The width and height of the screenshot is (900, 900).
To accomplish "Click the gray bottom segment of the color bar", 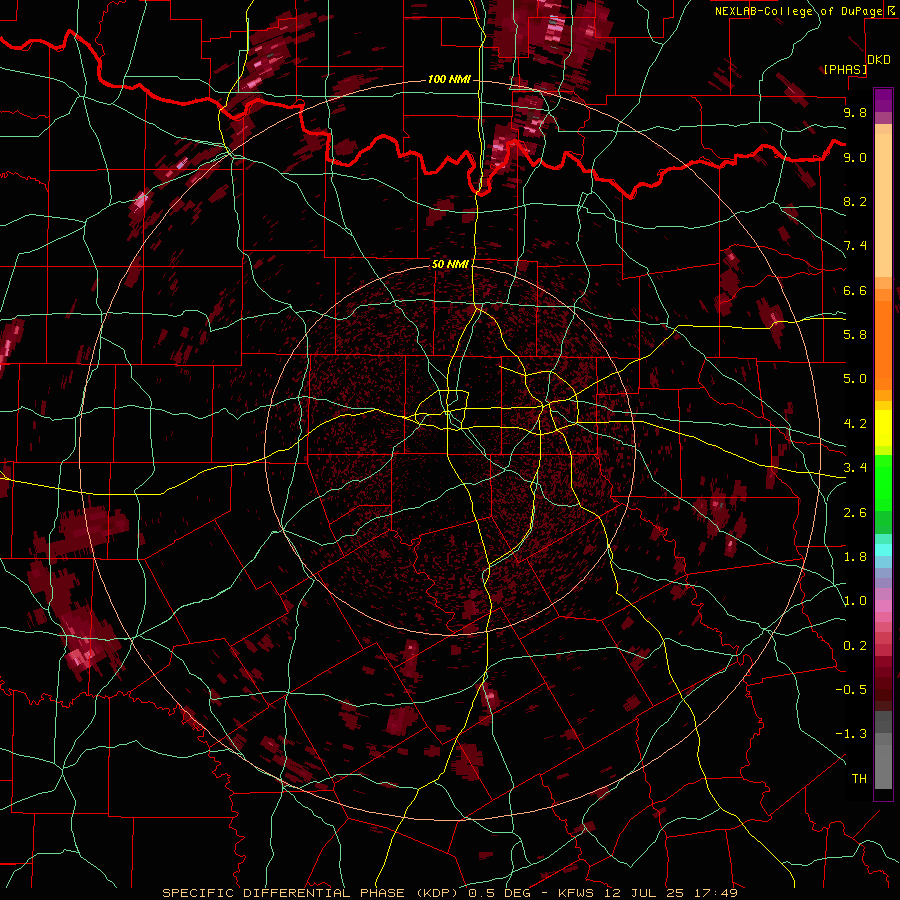I will click(x=883, y=766).
